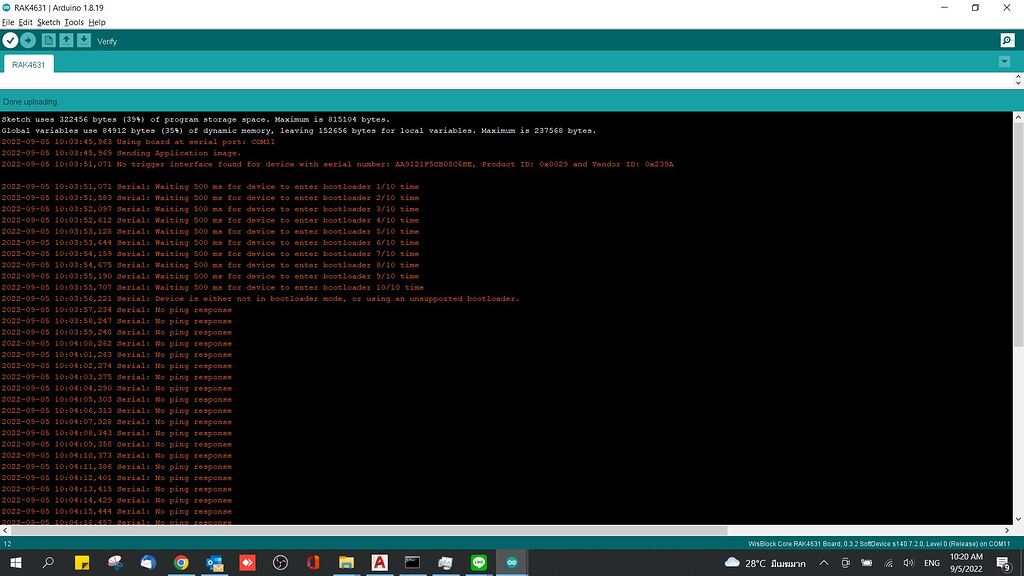The height and width of the screenshot is (576, 1024).
Task: Open File Explorer from the taskbar
Action: tap(345, 562)
